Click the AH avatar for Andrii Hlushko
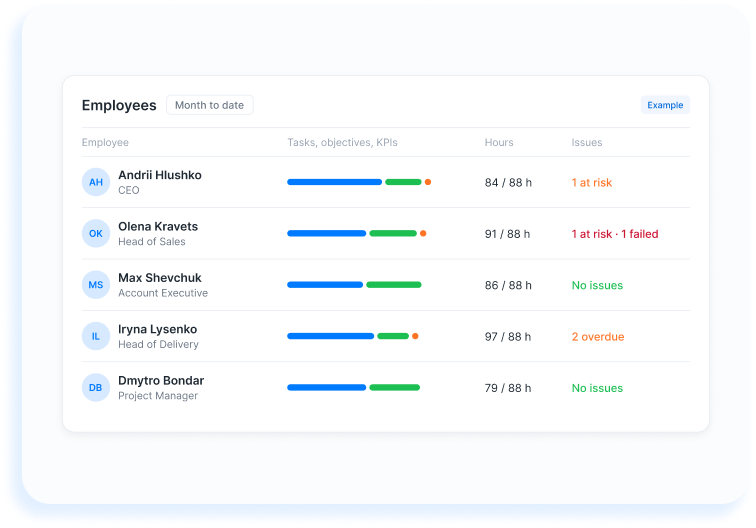The image size is (756, 528). (x=96, y=182)
